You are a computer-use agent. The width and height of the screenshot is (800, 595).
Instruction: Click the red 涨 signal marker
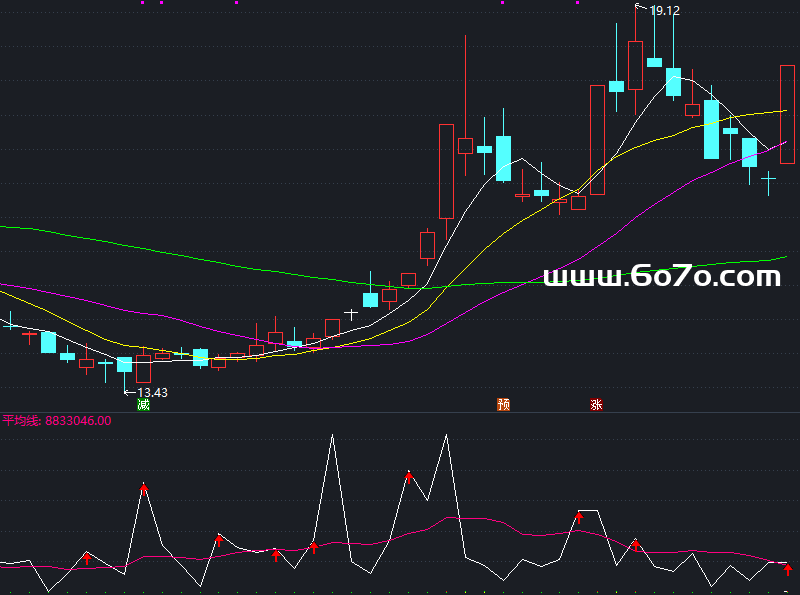[x=596, y=405]
